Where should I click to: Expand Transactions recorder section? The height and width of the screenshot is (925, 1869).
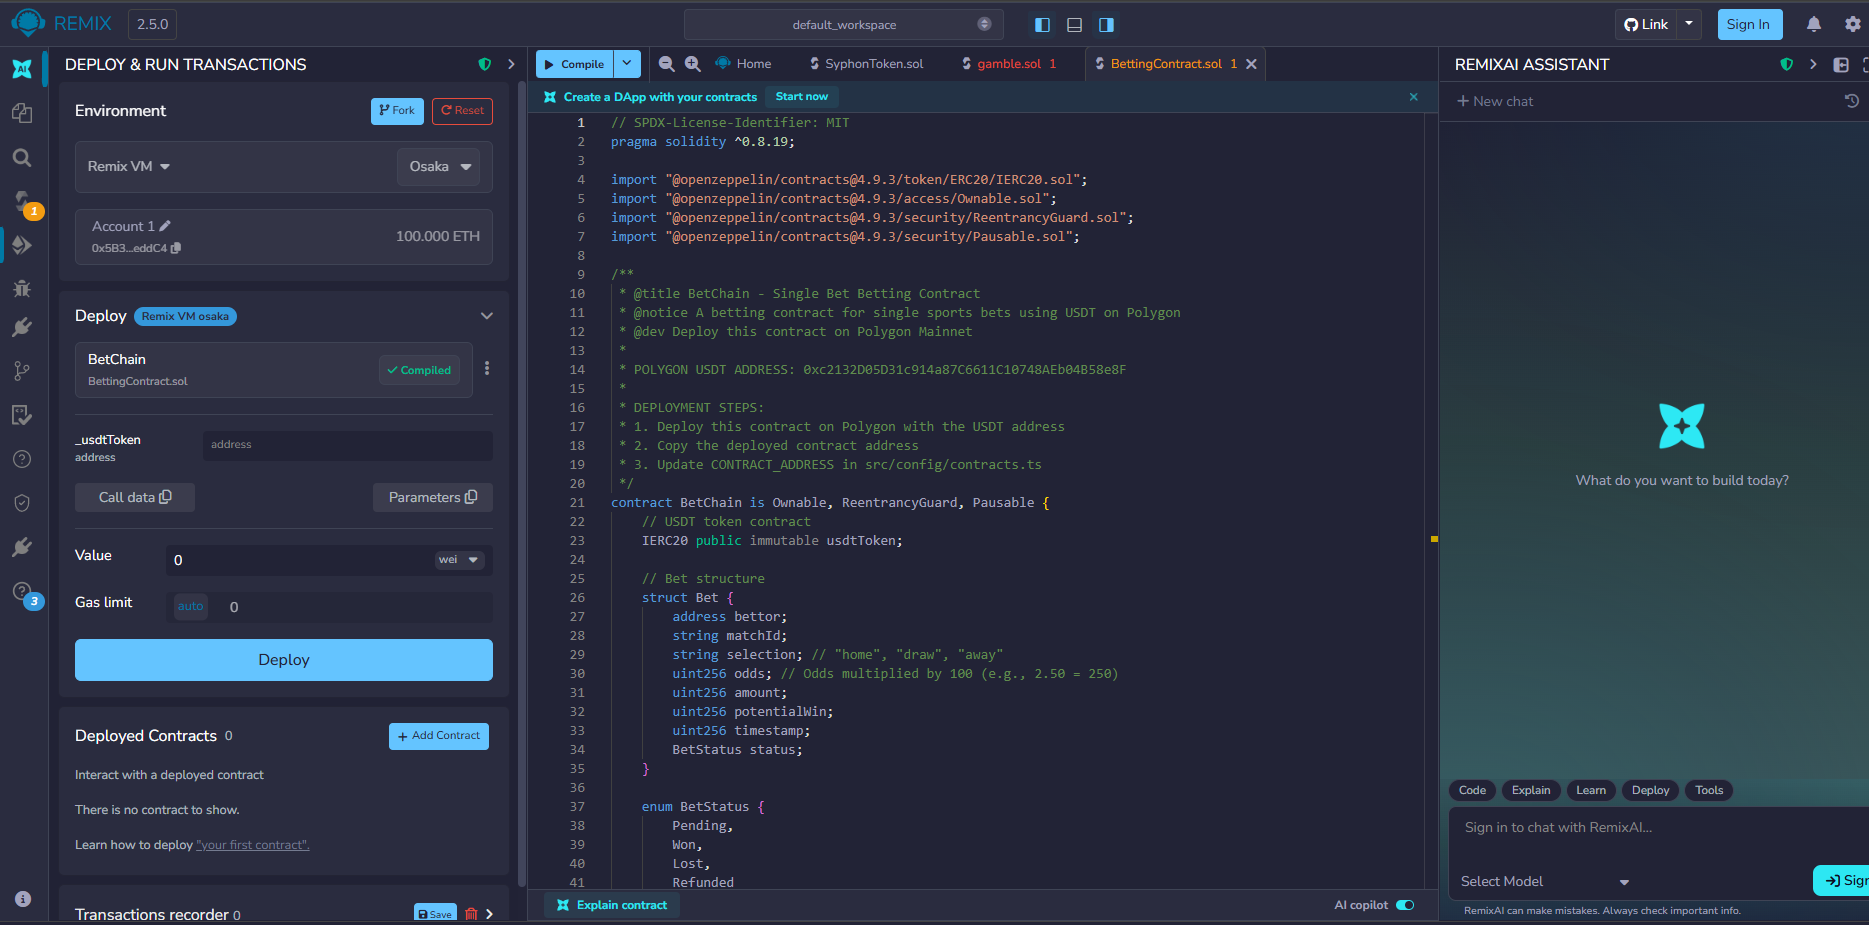tap(489, 914)
